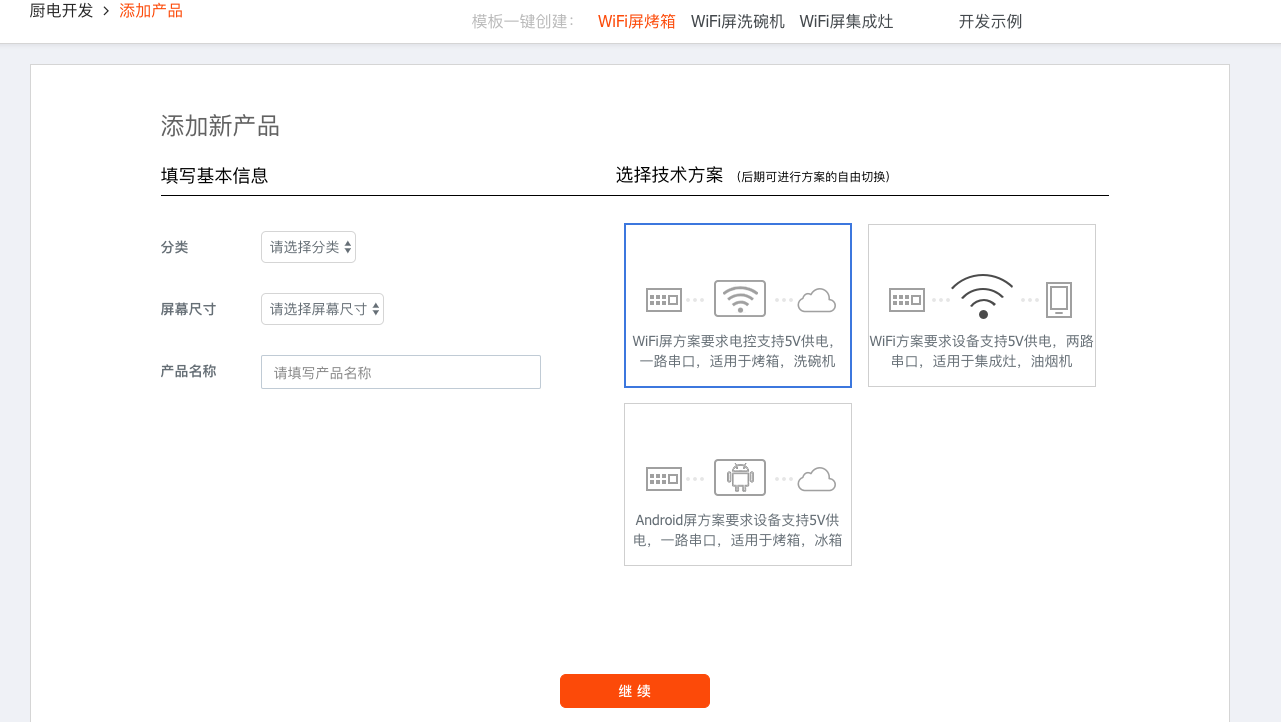
Task: Click the WiFi screen icon in first scheme card
Action: tap(739, 299)
